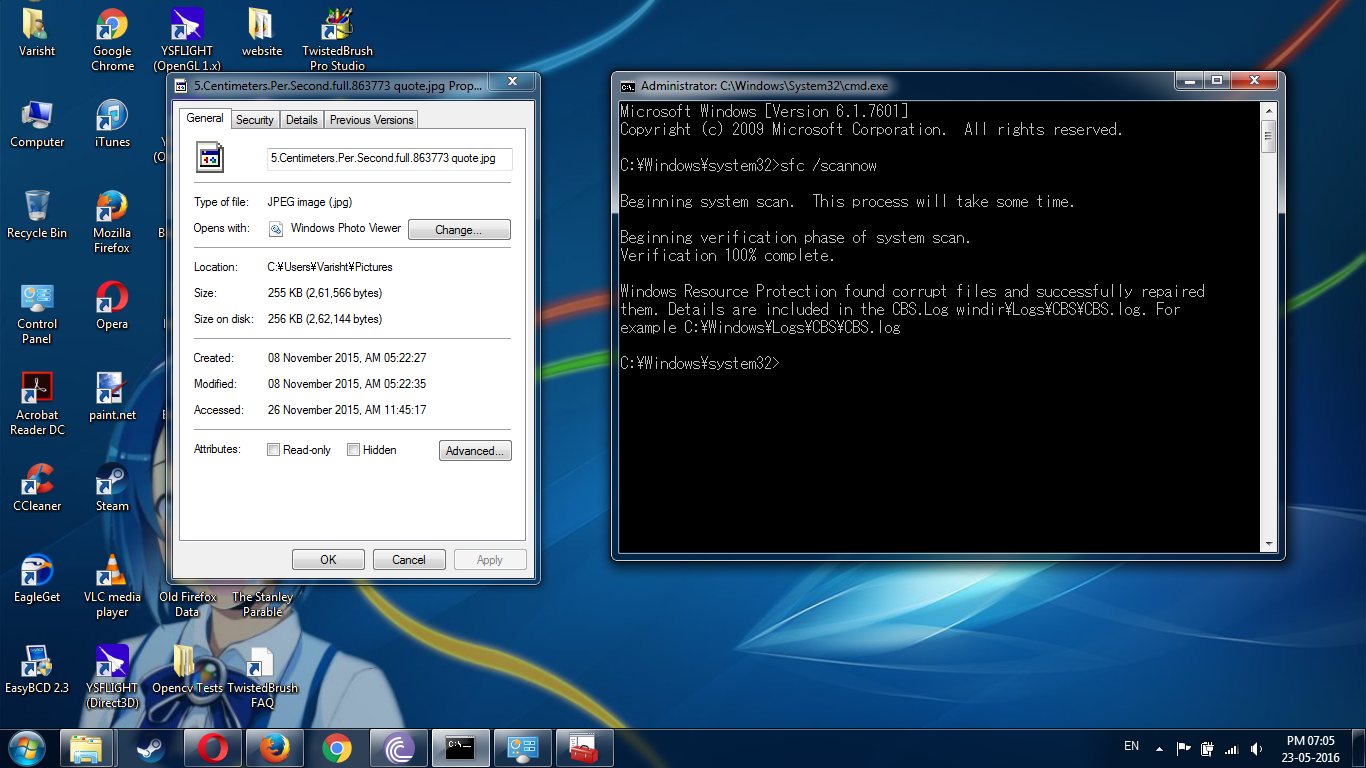Select the VLC media player desktop icon
This screenshot has height=768, width=1366.
[x=112, y=586]
